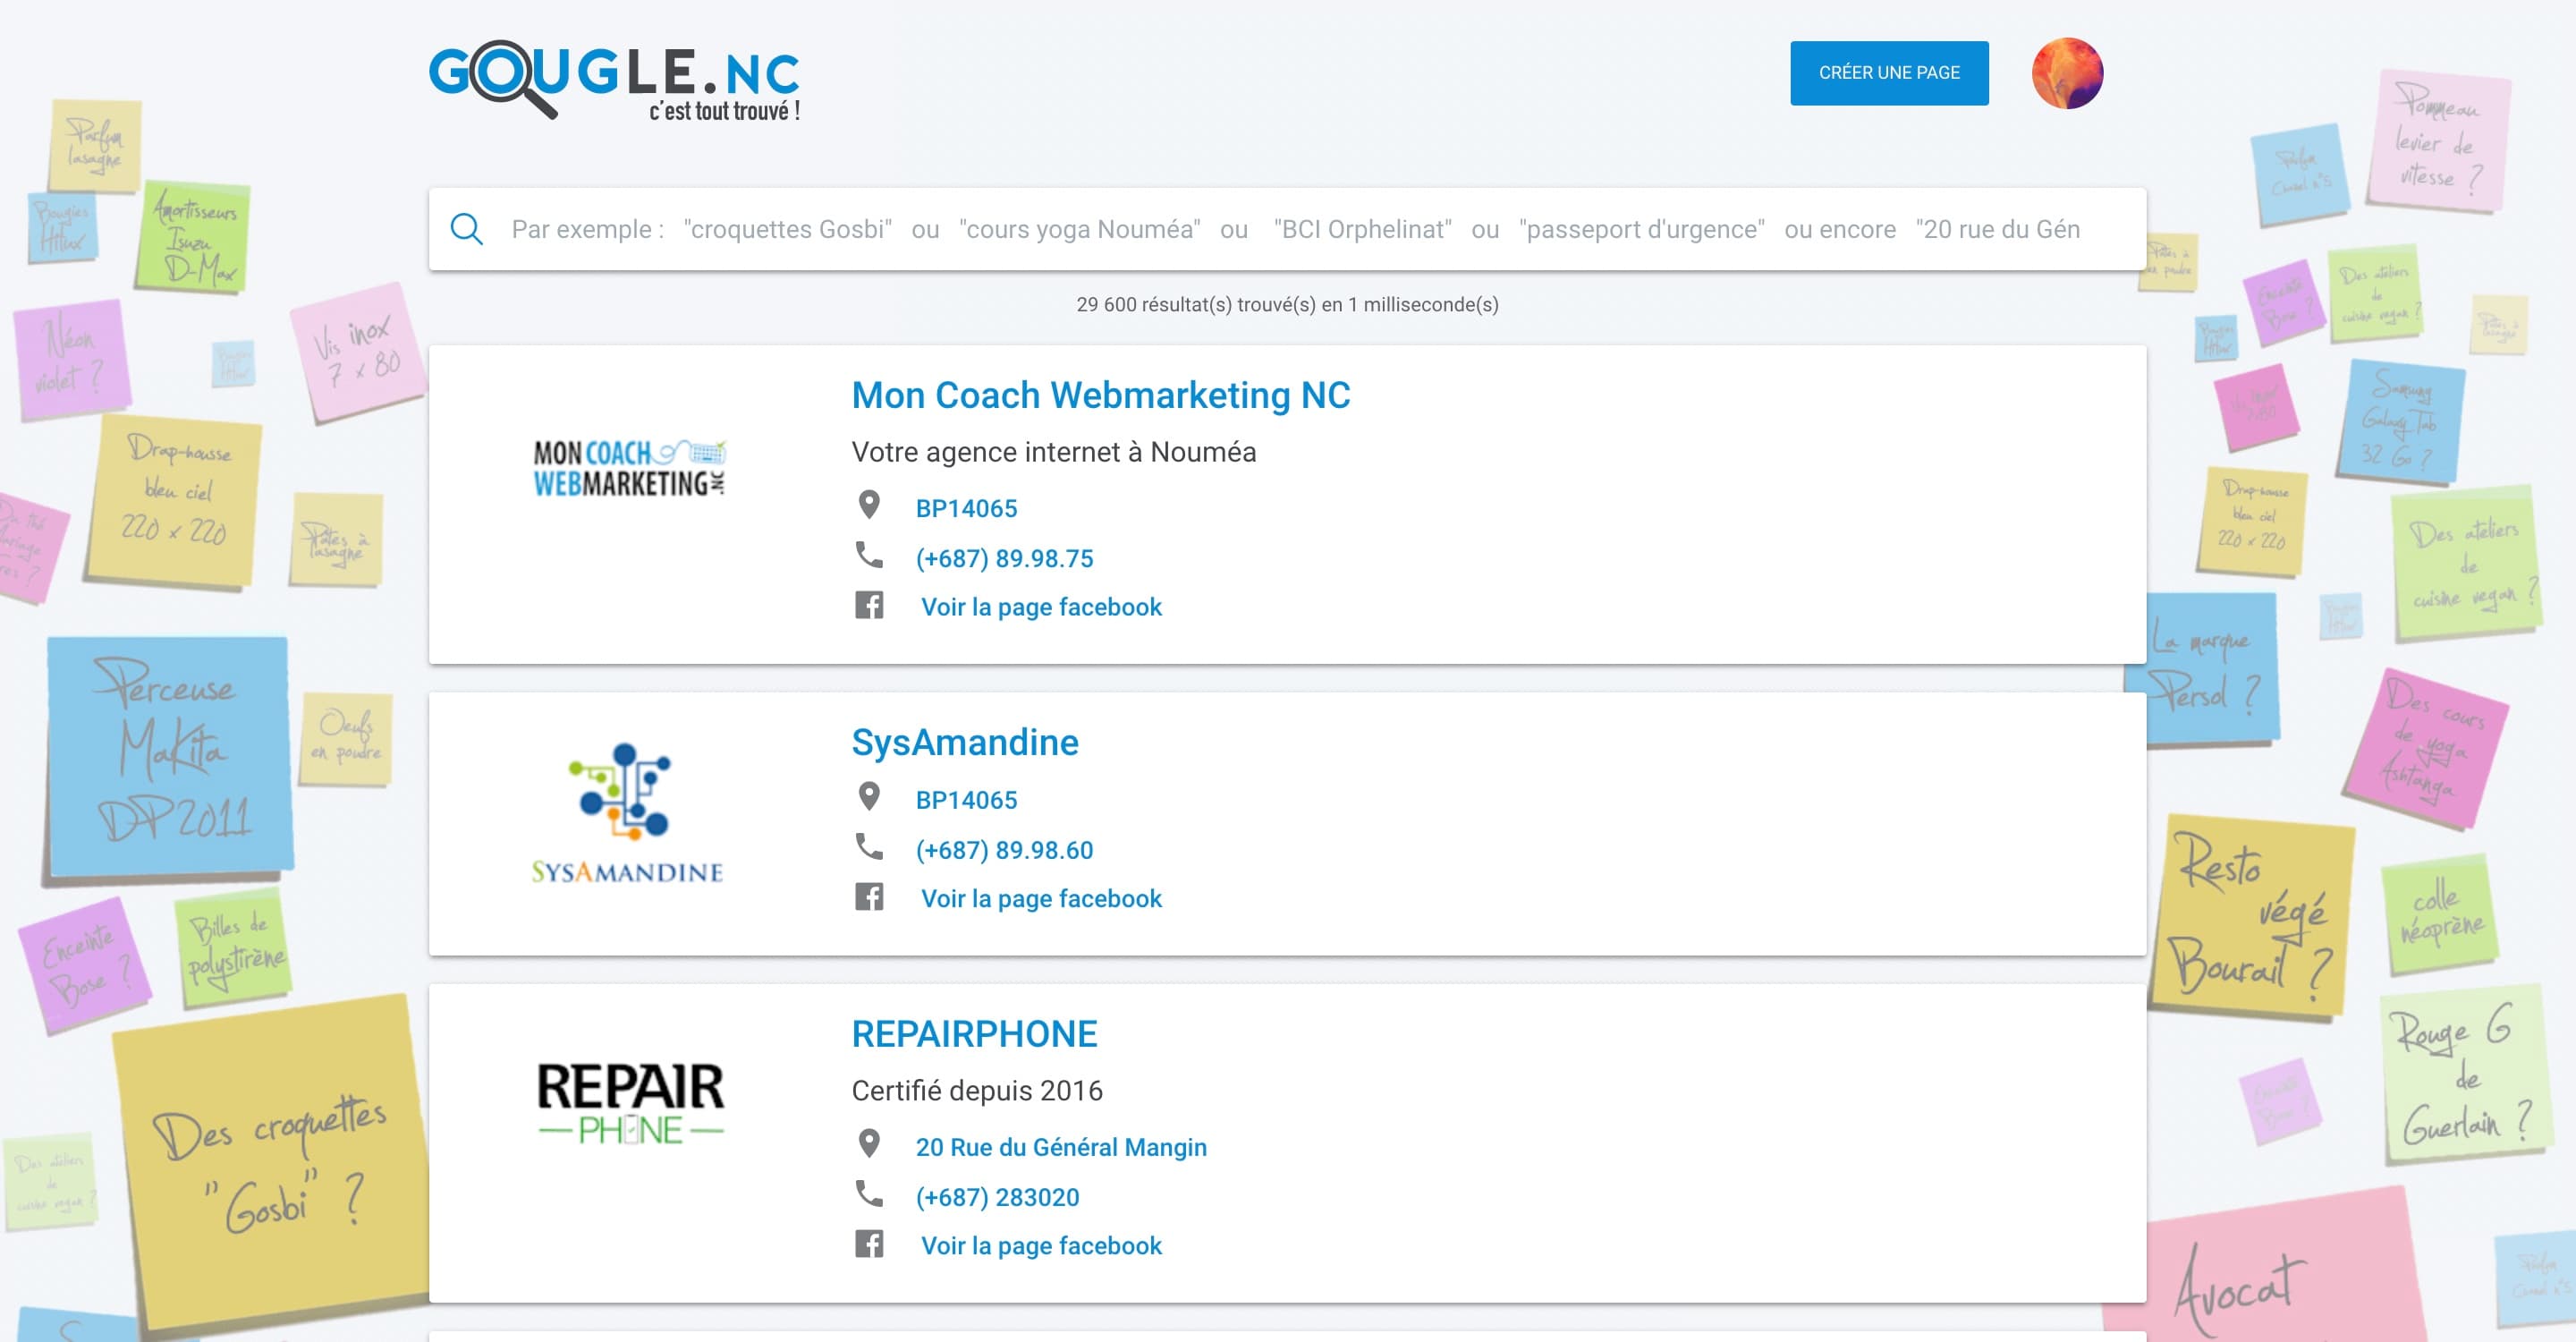Click location pin icon in REPAIRPHONE card
Screen dimensions: 2576x1342
(868, 1144)
